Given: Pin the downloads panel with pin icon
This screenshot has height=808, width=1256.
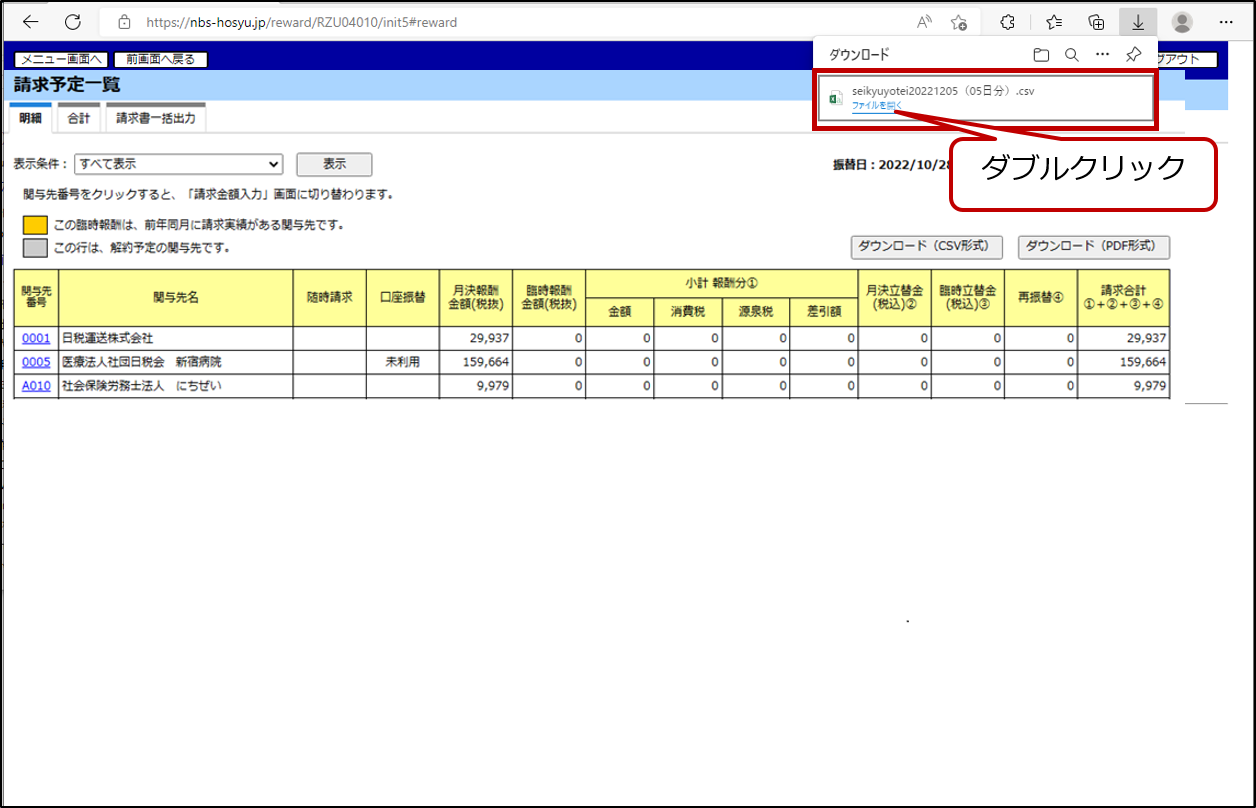Looking at the screenshot, I should click(x=1133, y=55).
